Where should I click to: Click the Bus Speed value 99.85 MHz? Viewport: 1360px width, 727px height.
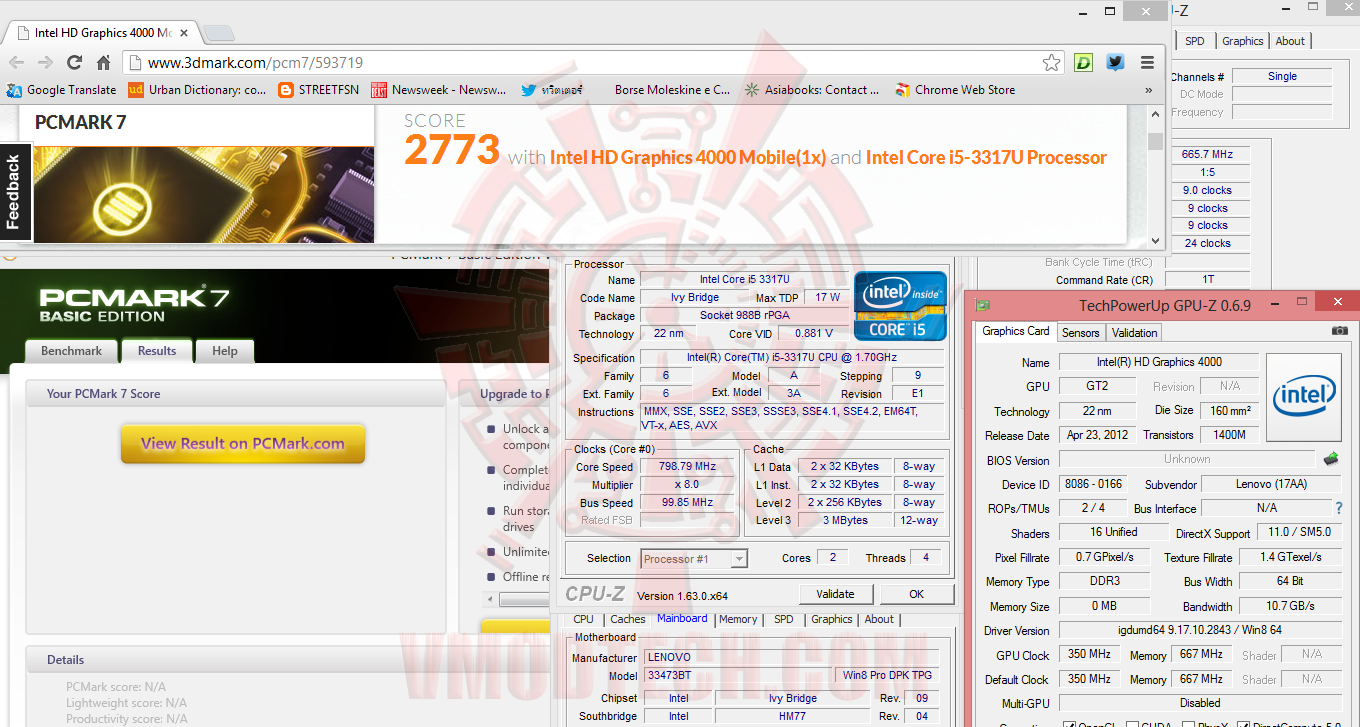point(688,503)
